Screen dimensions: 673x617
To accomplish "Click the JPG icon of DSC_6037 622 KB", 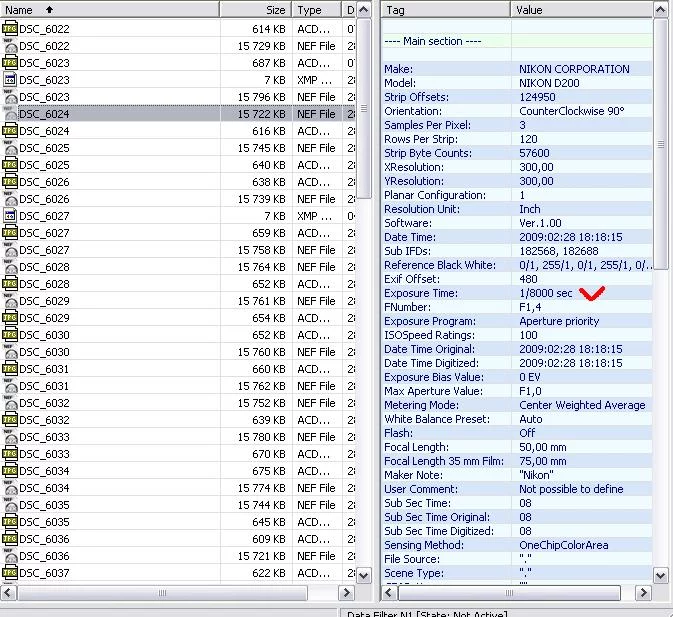I will 10,573.
